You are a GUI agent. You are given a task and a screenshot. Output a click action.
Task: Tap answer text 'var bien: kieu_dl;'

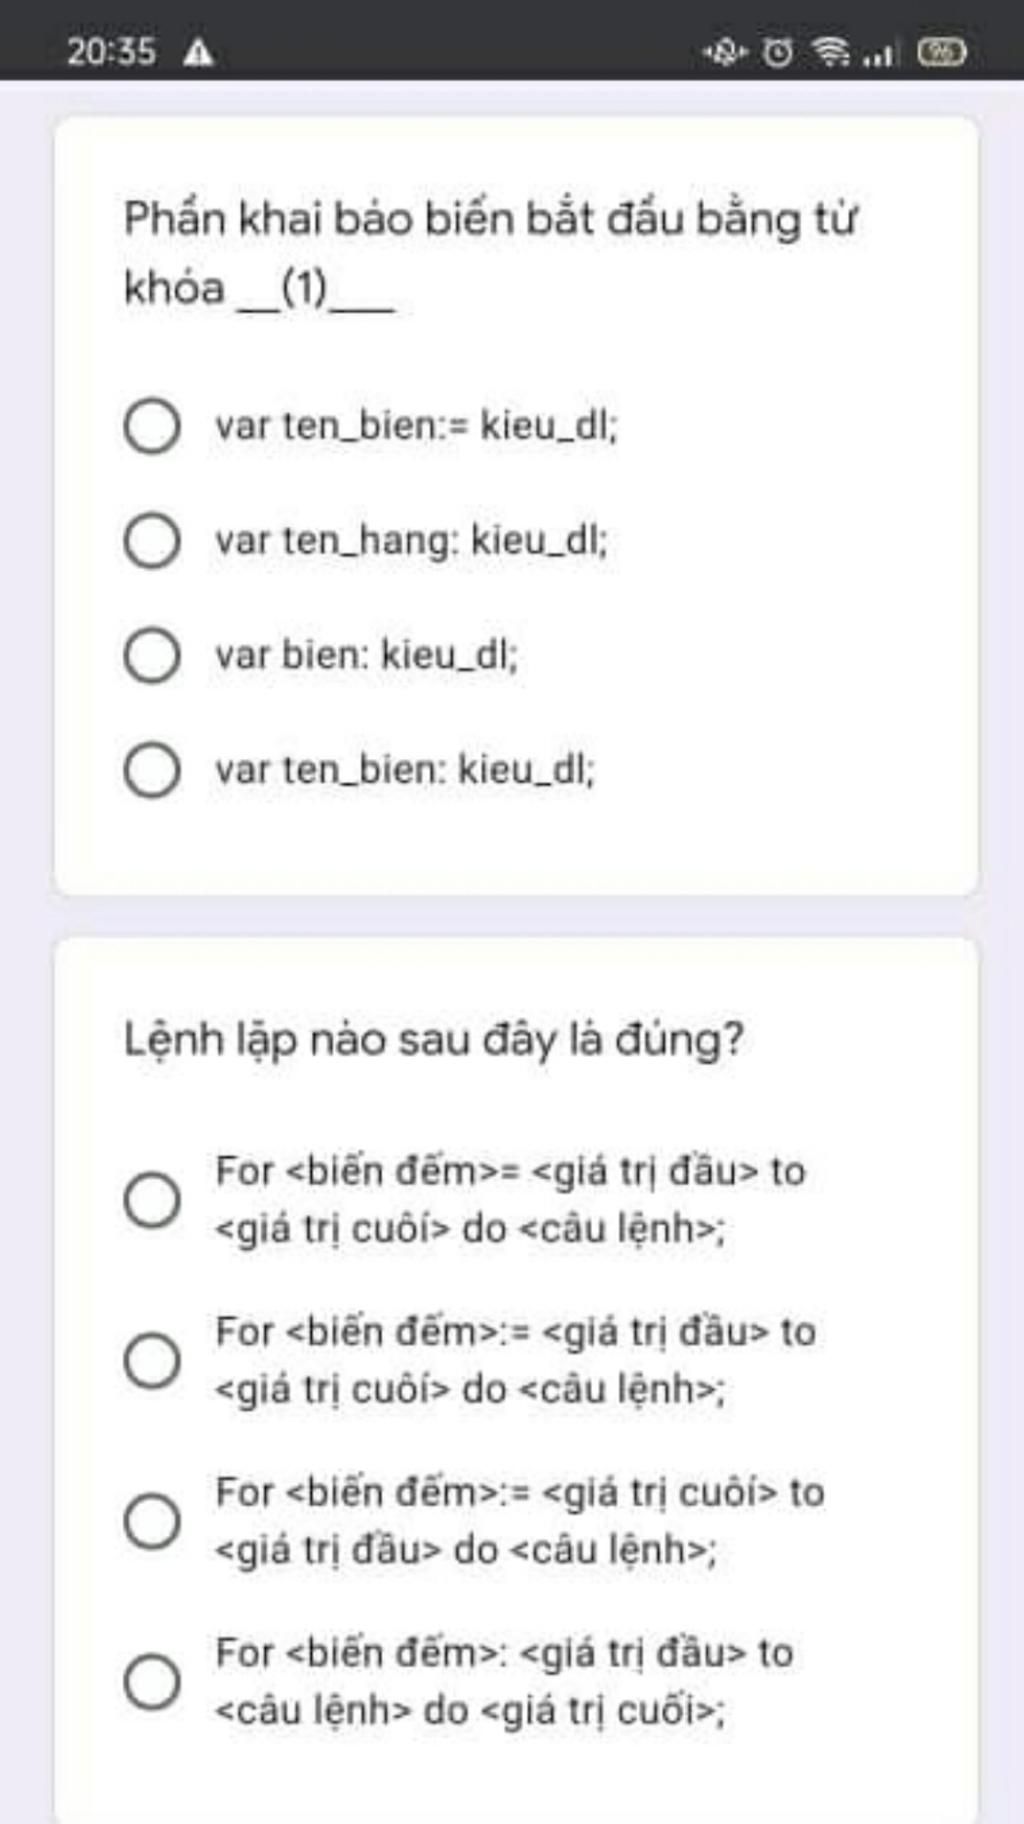pos(367,655)
